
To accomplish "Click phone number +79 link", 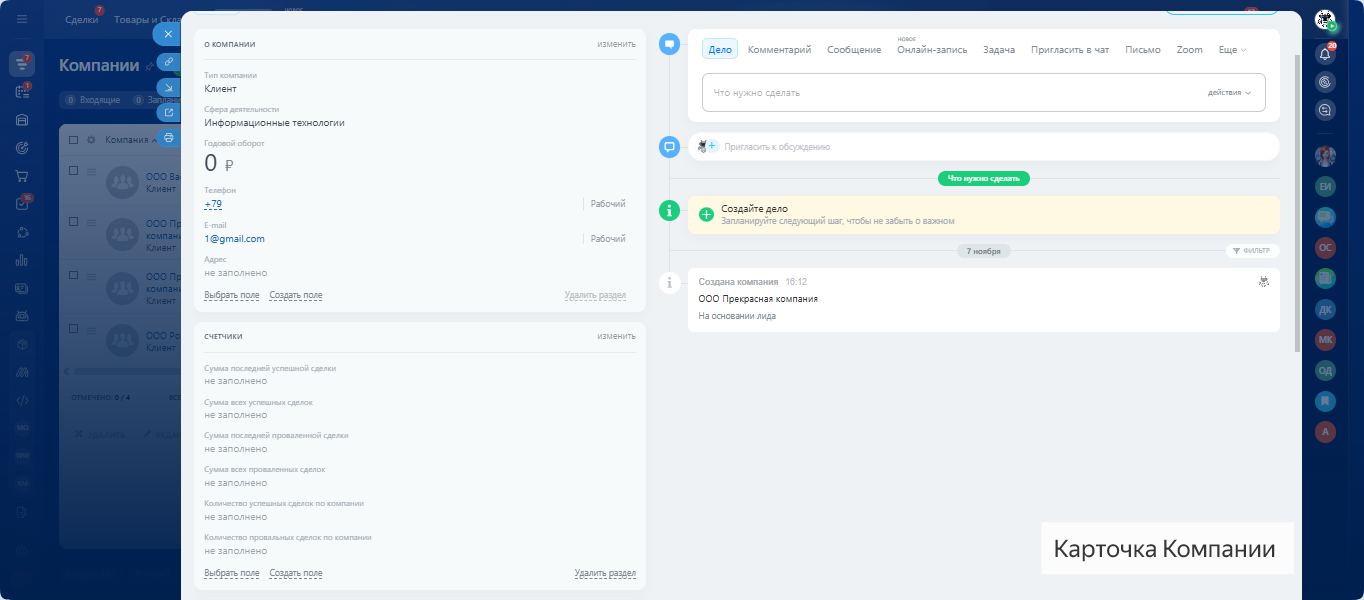I will pyautogui.click(x=213, y=204).
